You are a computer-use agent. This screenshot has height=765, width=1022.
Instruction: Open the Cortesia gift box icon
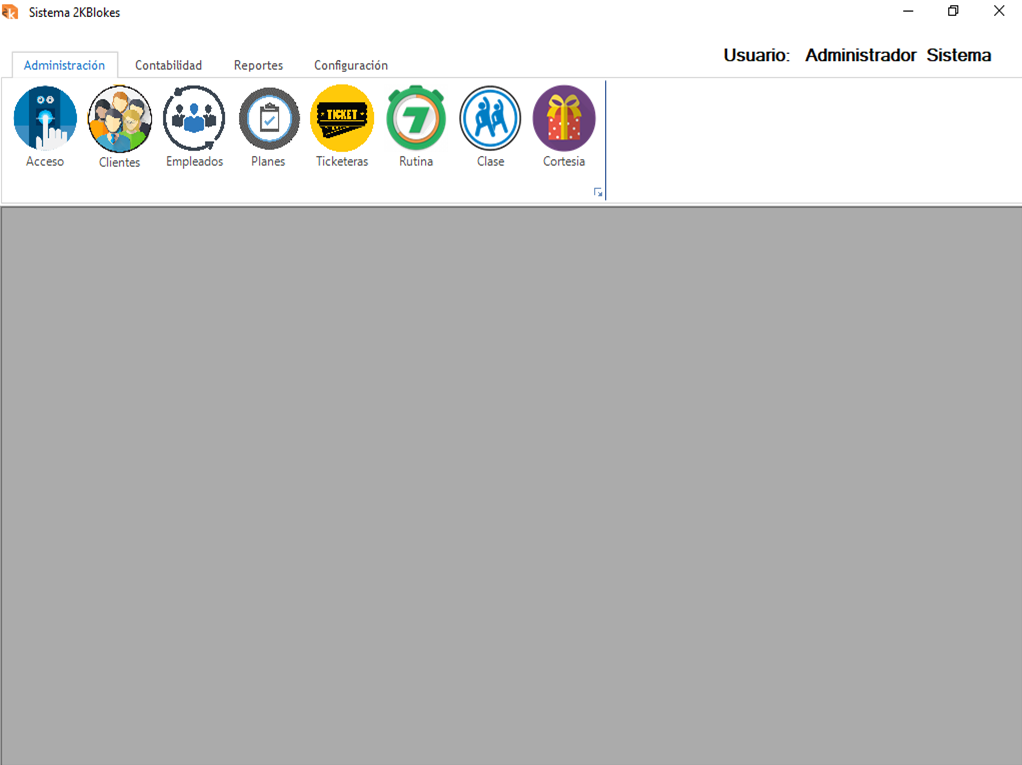(564, 119)
